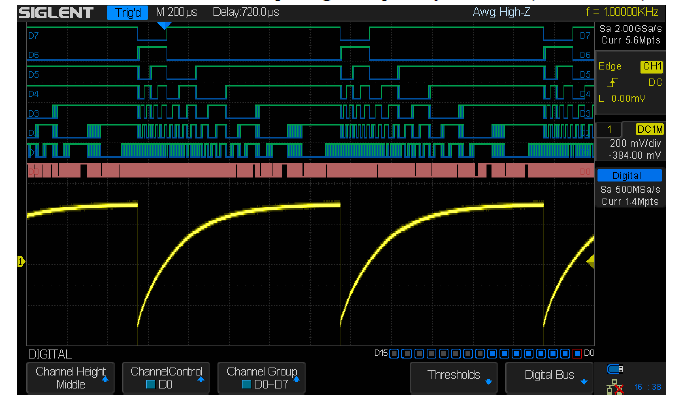Click the DC trigger coupling label

click(x=655, y=83)
